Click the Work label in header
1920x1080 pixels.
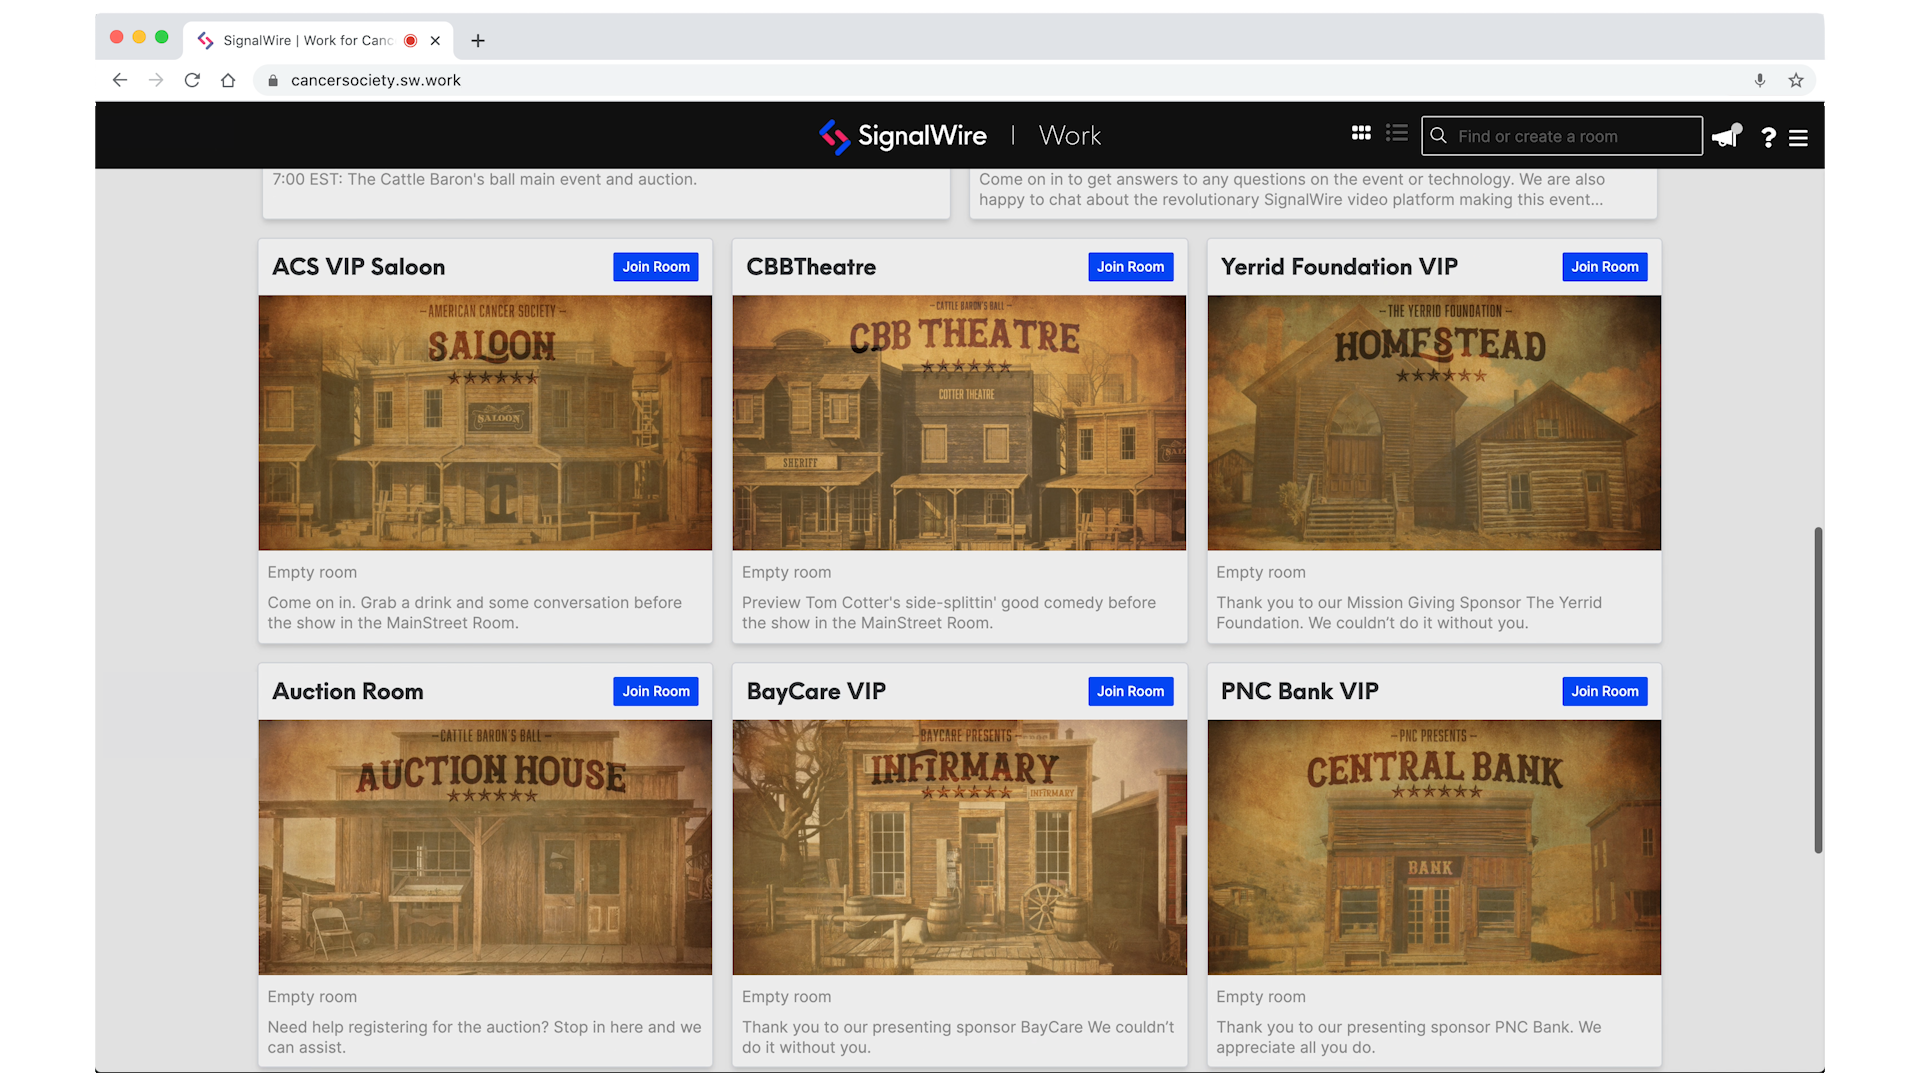[x=1070, y=136]
